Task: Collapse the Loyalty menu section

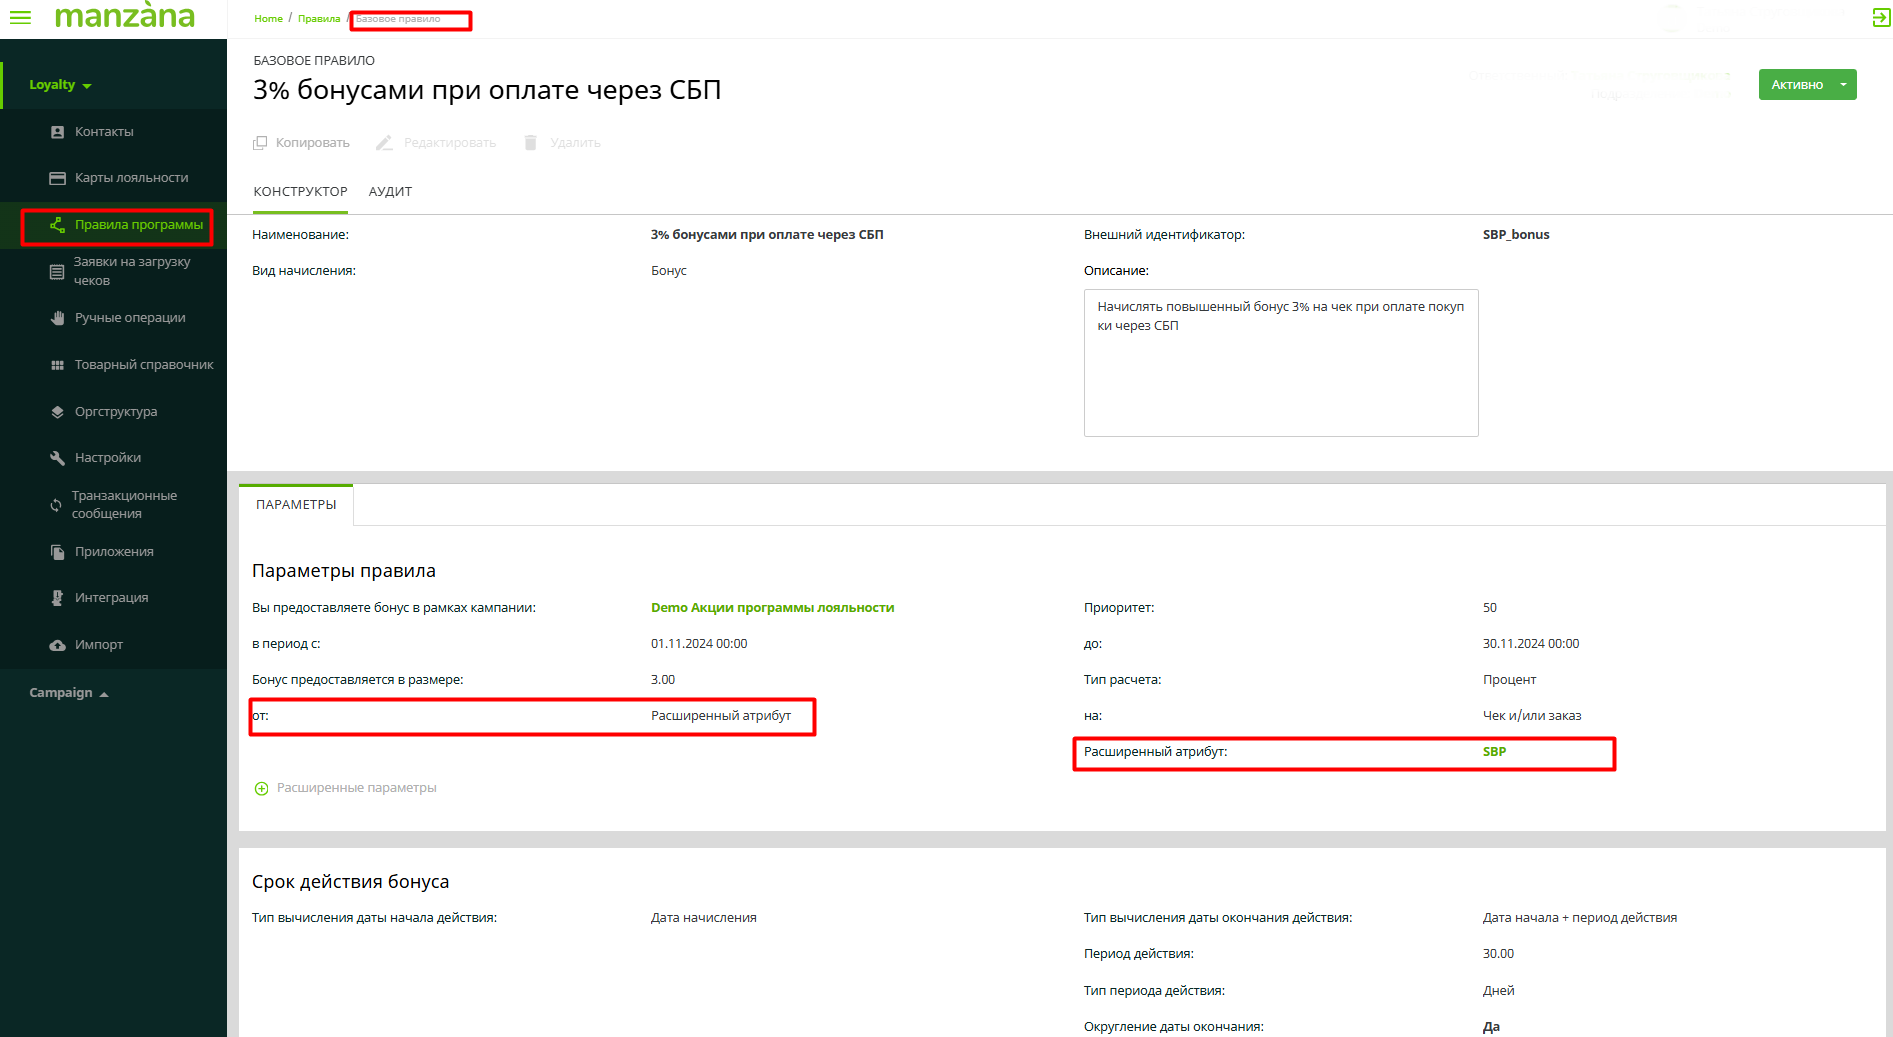Action: [x=60, y=85]
